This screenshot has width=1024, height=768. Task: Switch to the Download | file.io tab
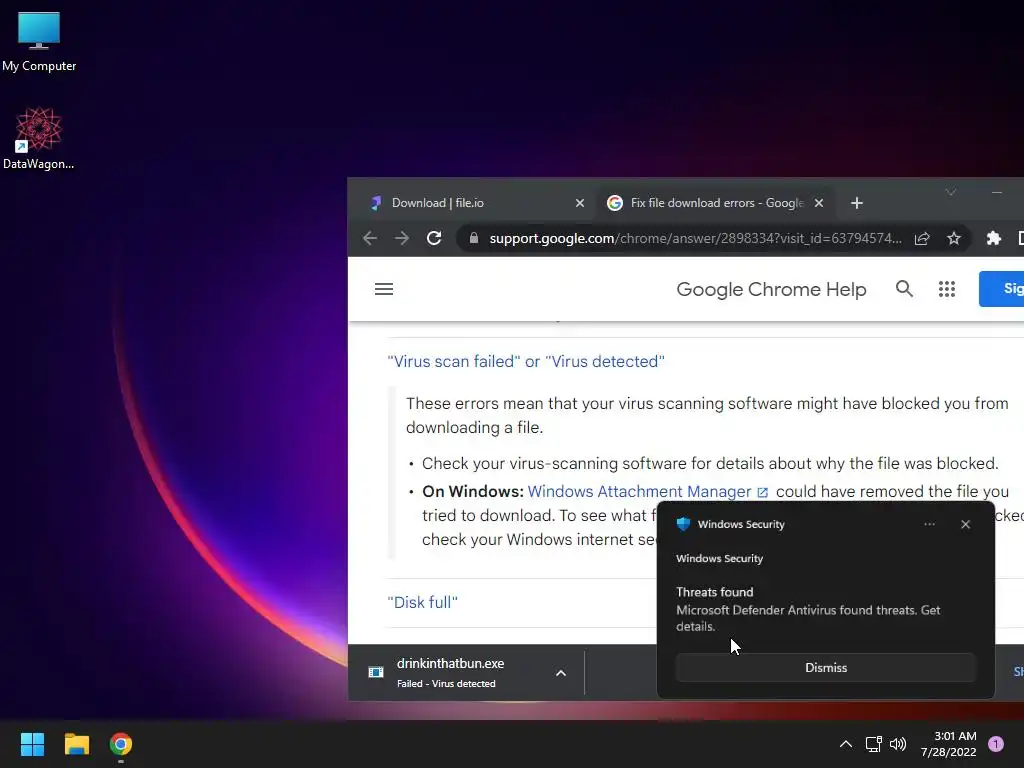click(478, 203)
